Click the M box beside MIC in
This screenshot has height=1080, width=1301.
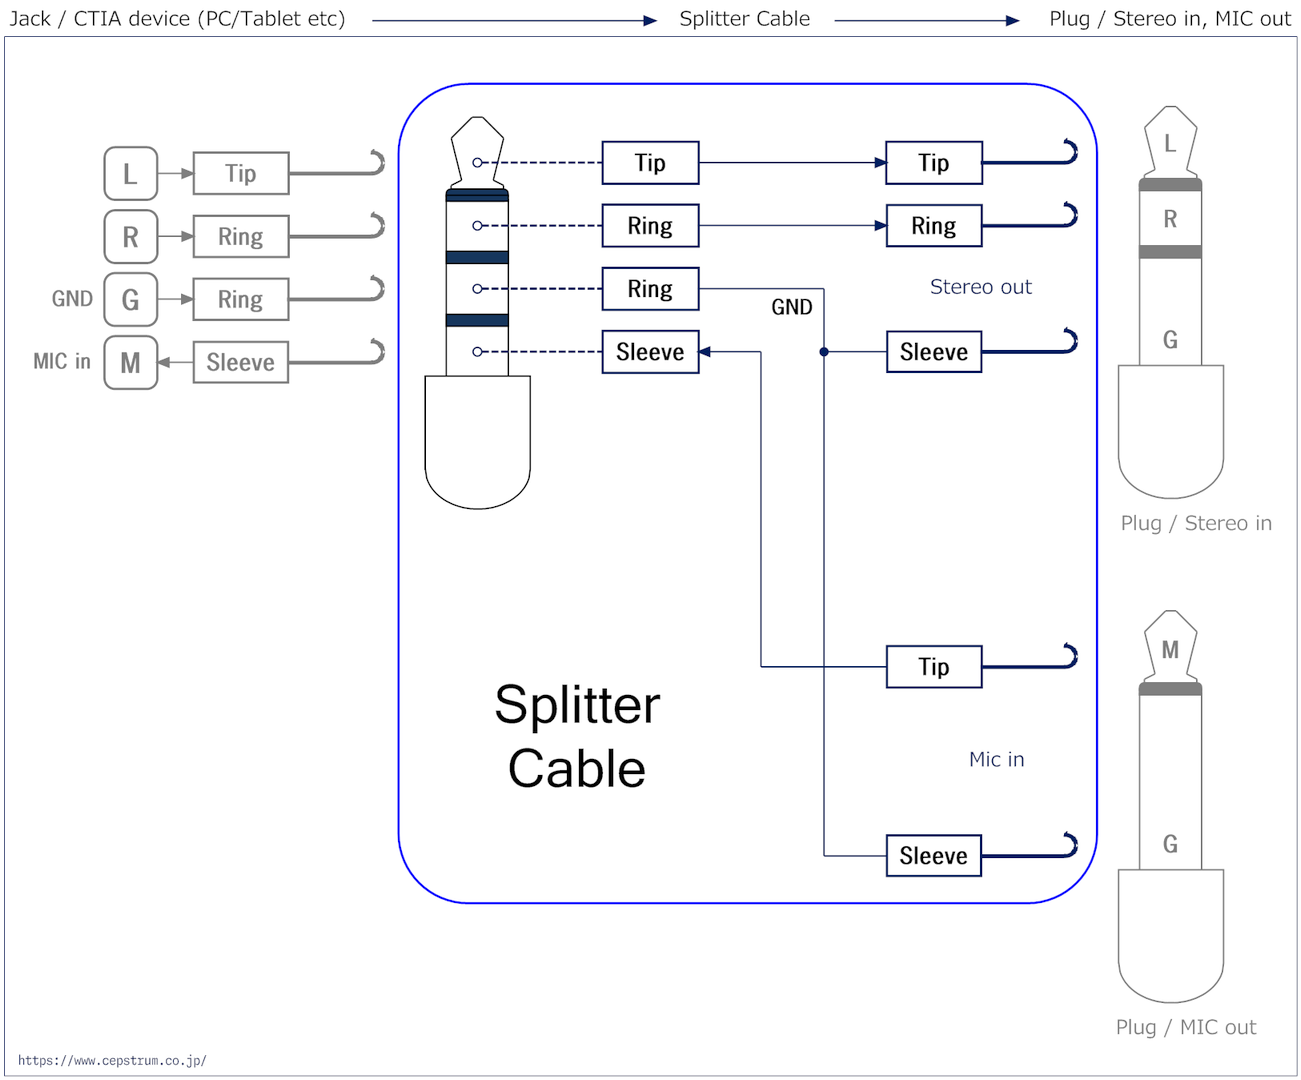coord(131,362)
